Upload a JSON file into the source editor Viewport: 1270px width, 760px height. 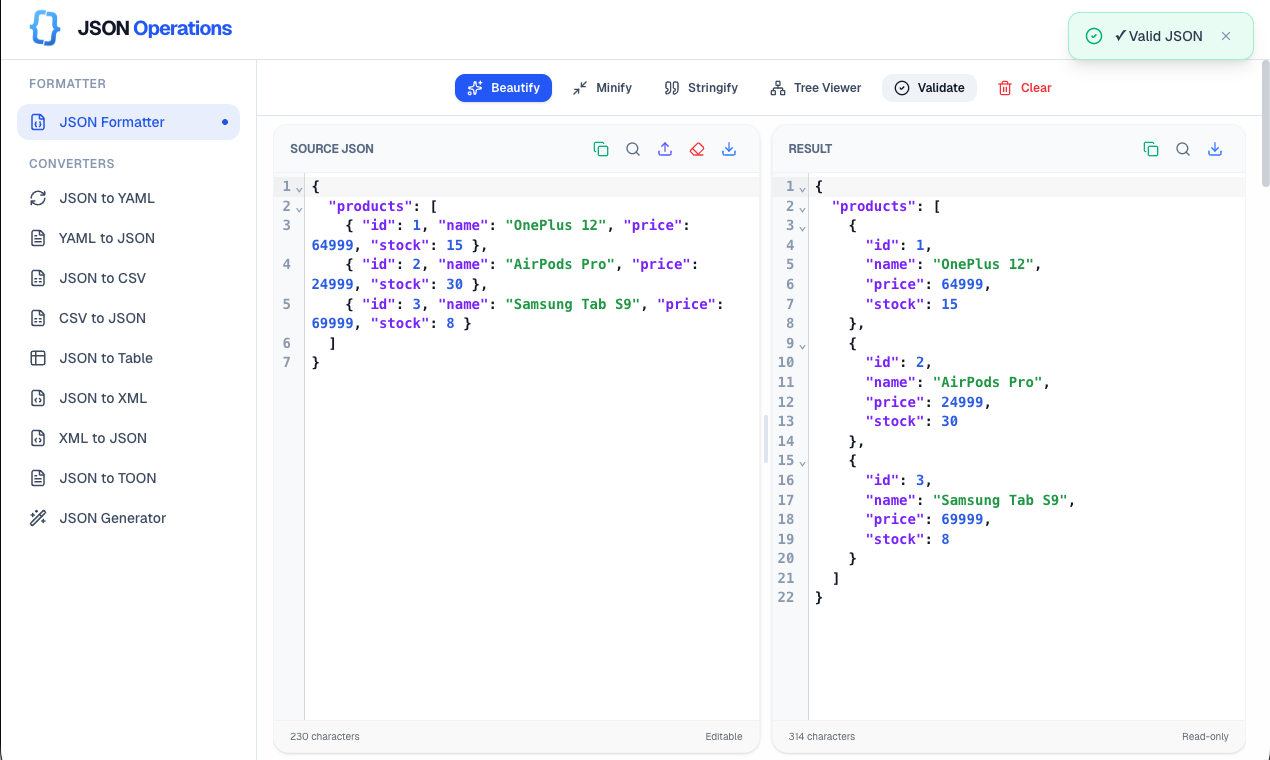[665, 148]
